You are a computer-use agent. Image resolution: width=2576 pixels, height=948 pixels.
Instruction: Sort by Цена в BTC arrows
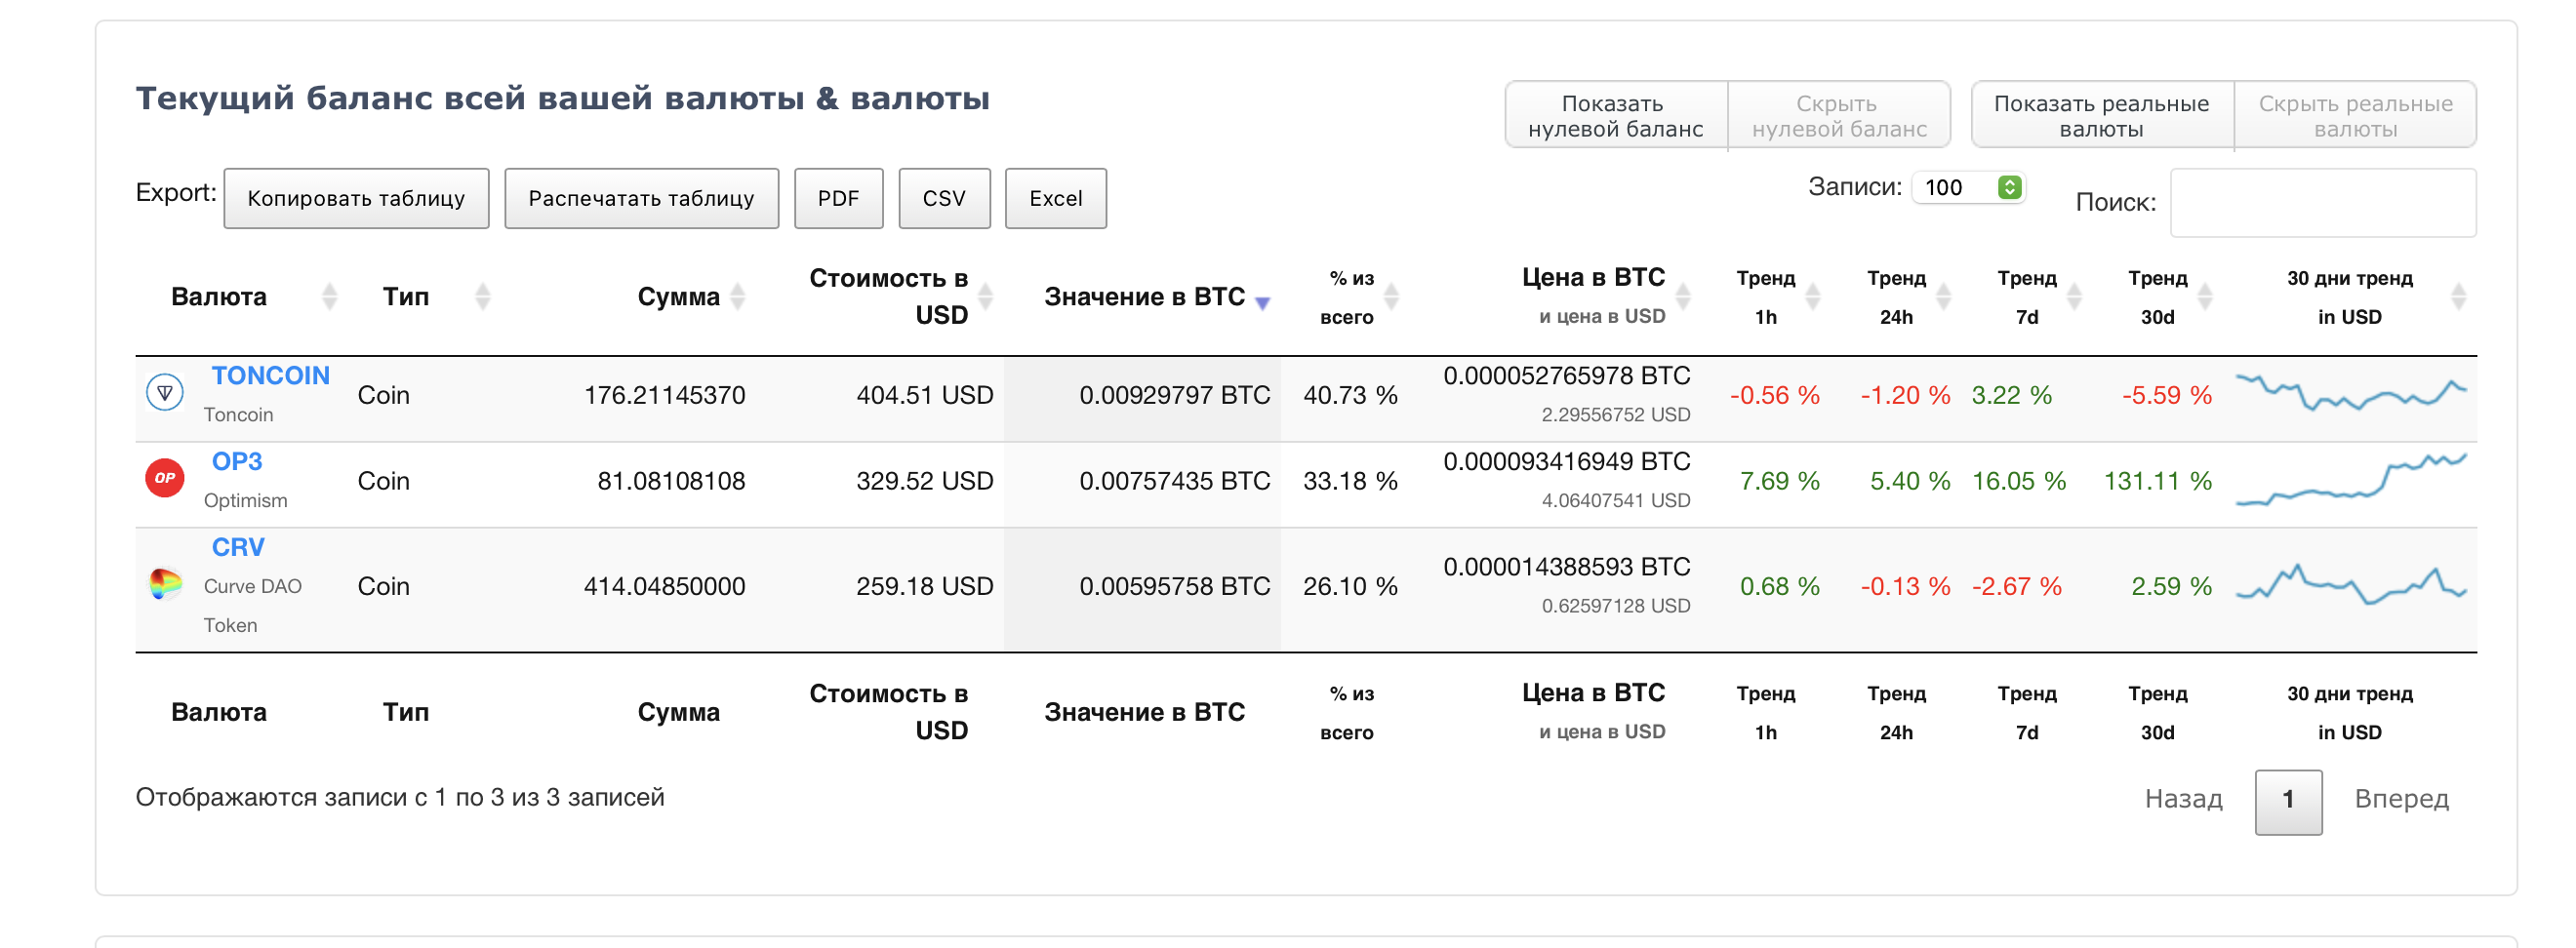point(1683,296)
